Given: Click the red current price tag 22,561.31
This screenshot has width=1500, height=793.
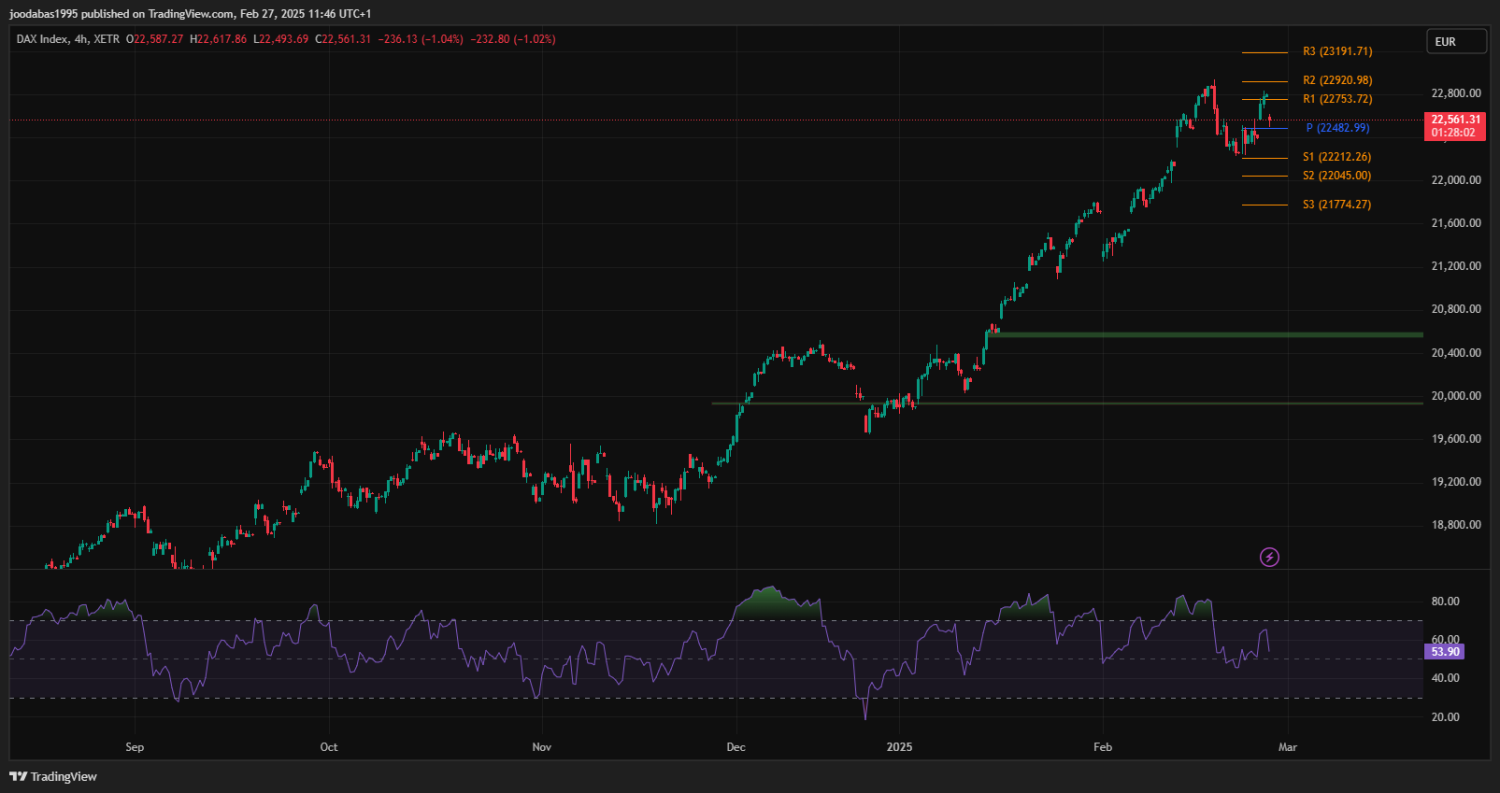Looking at the screenshot, I should 1455,119.
